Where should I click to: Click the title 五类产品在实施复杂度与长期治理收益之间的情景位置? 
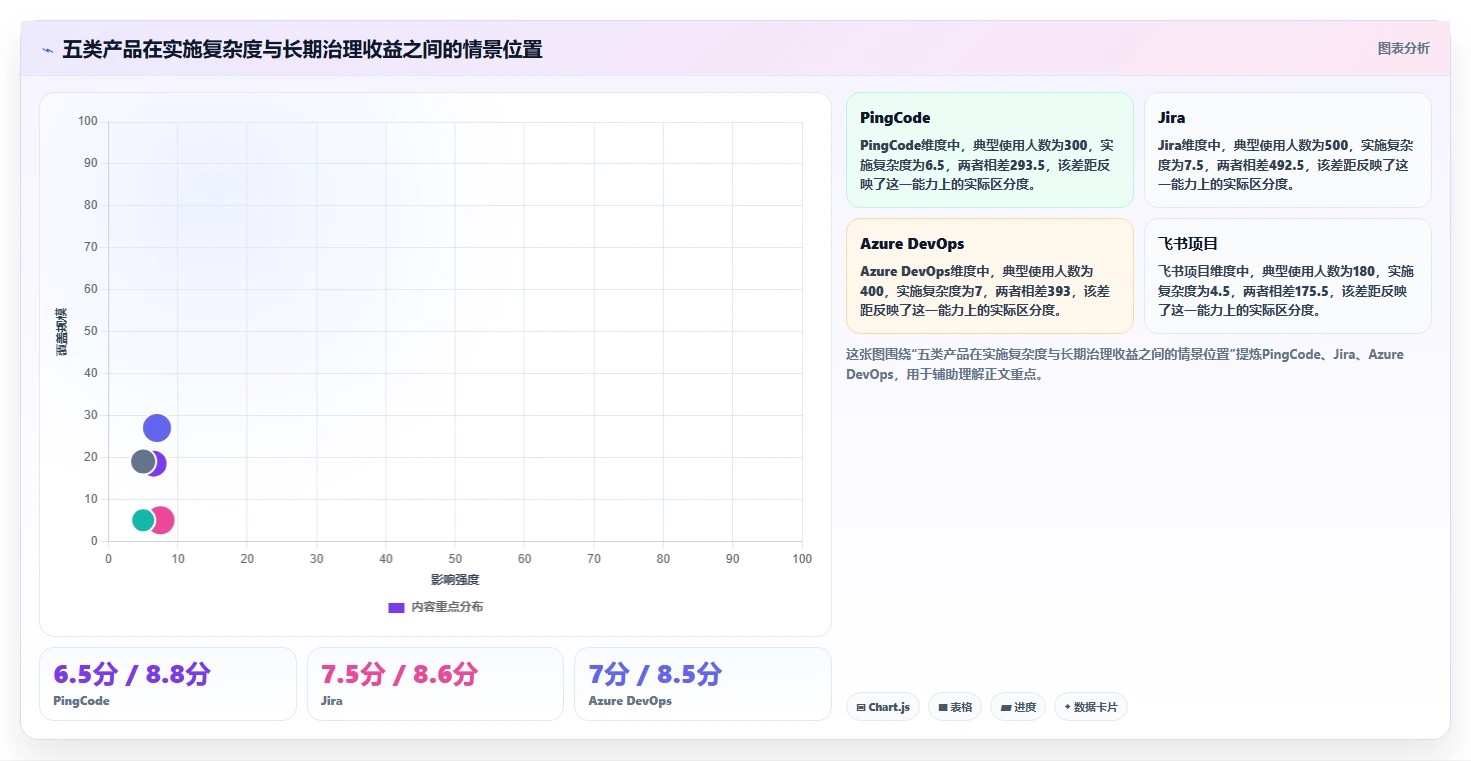point(302,50)
